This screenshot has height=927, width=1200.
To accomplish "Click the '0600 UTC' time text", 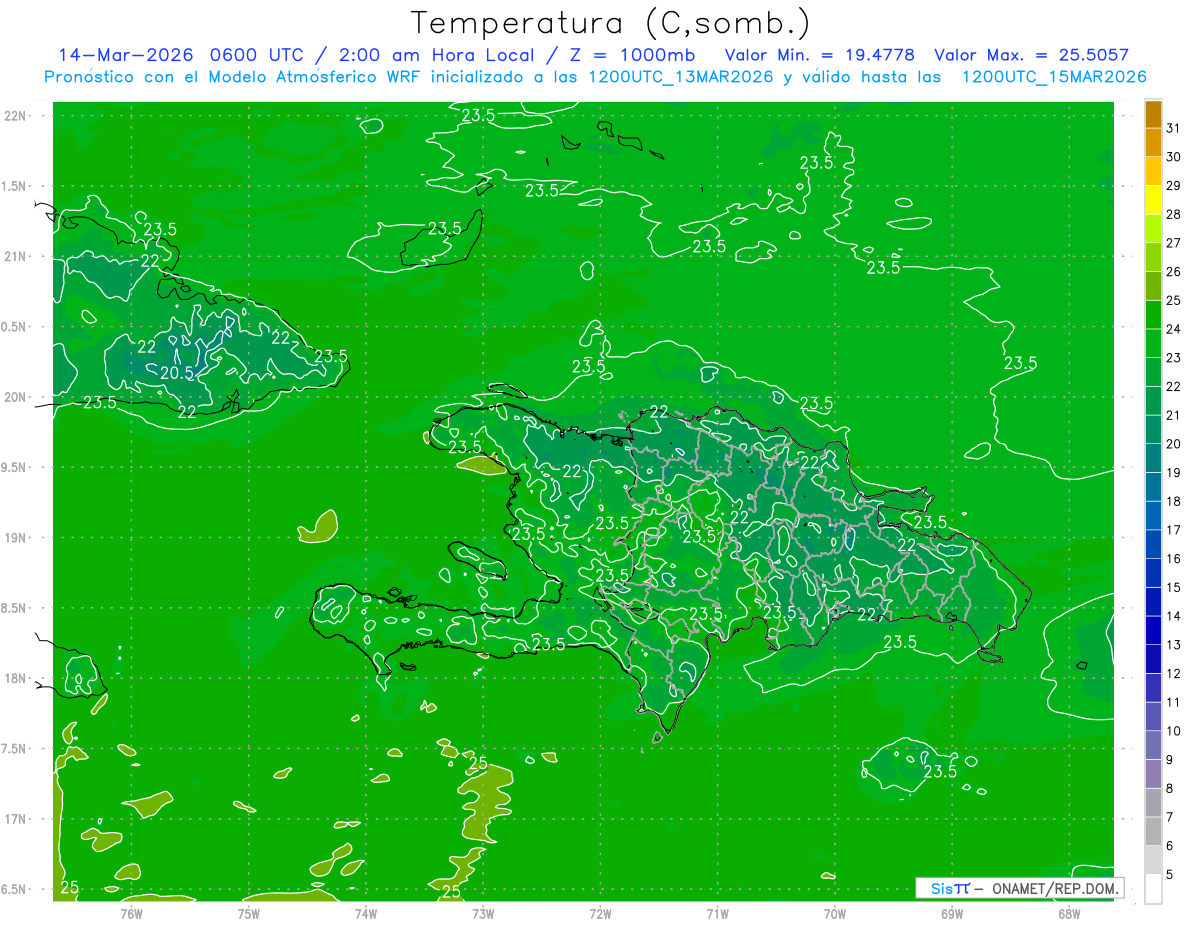I will (x=257, y=55).
